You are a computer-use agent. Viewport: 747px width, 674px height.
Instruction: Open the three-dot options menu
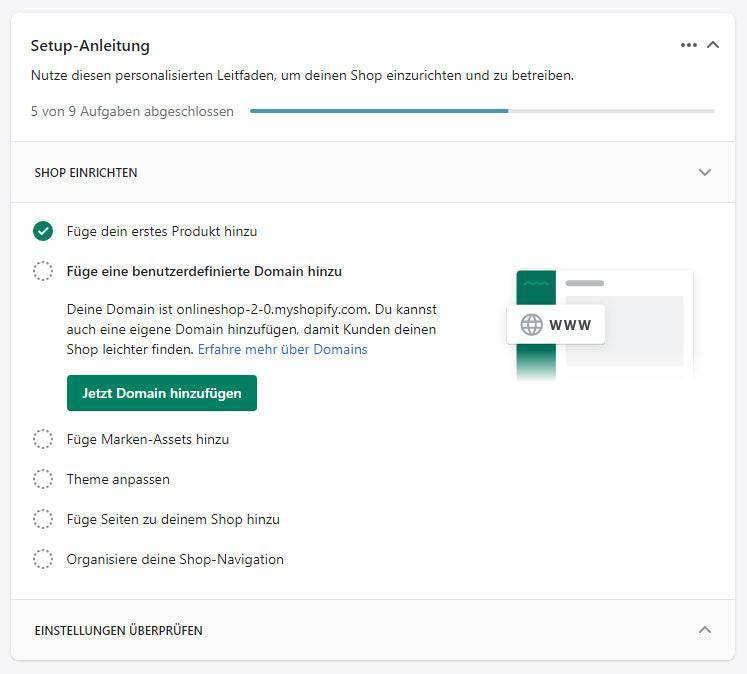(689, 45)
